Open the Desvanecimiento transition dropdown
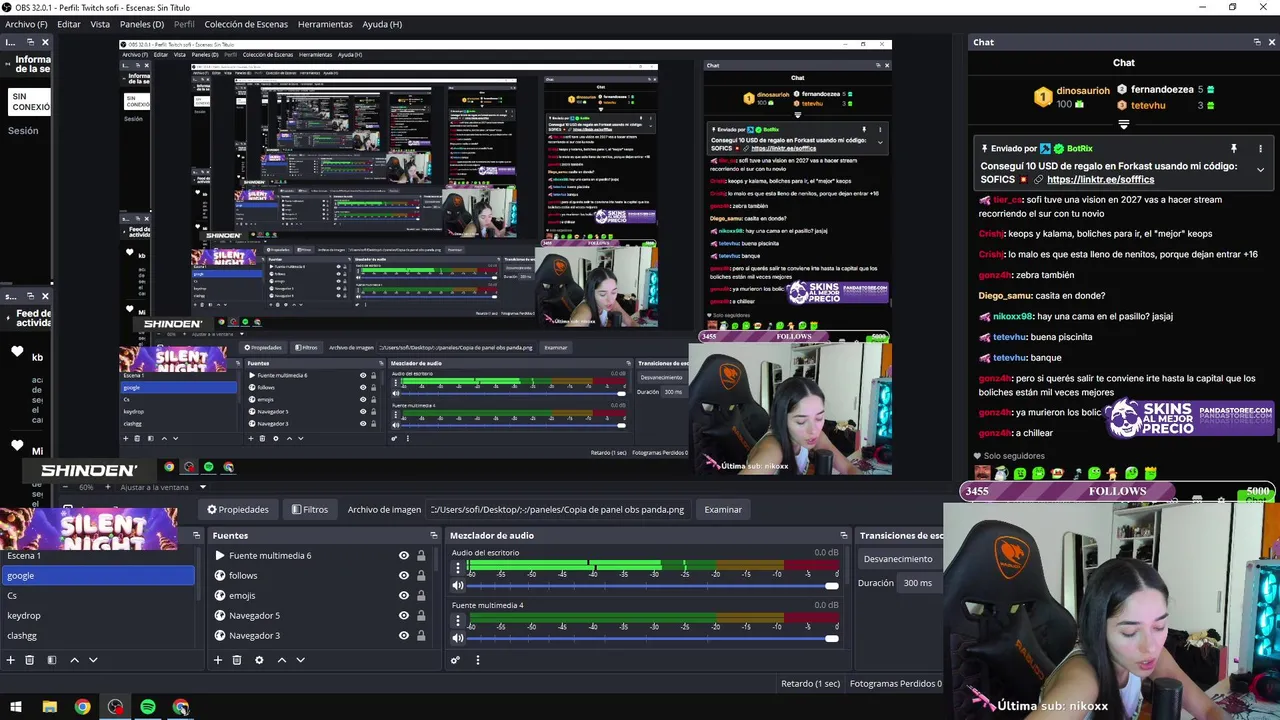This screenshot has width=1280, height=720. coord(900,559)
